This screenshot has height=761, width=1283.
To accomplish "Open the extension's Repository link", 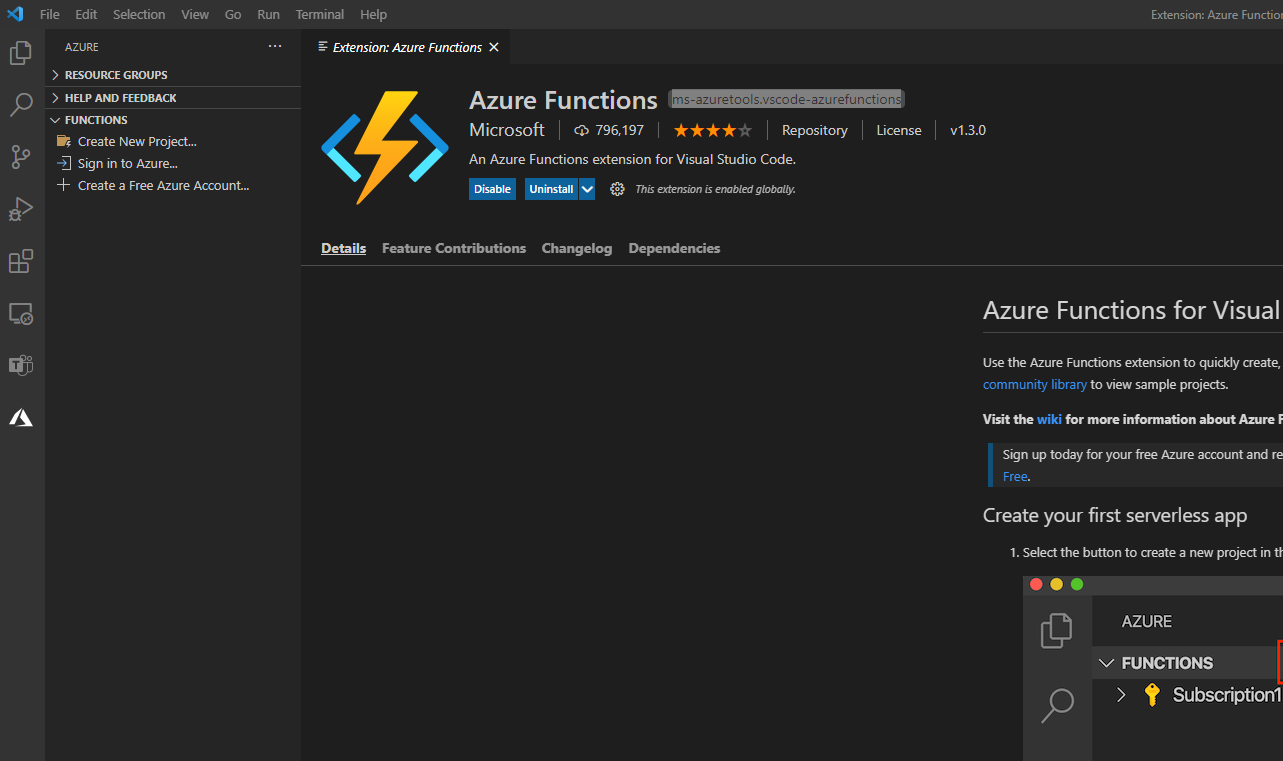I will [x=813, y=129].
